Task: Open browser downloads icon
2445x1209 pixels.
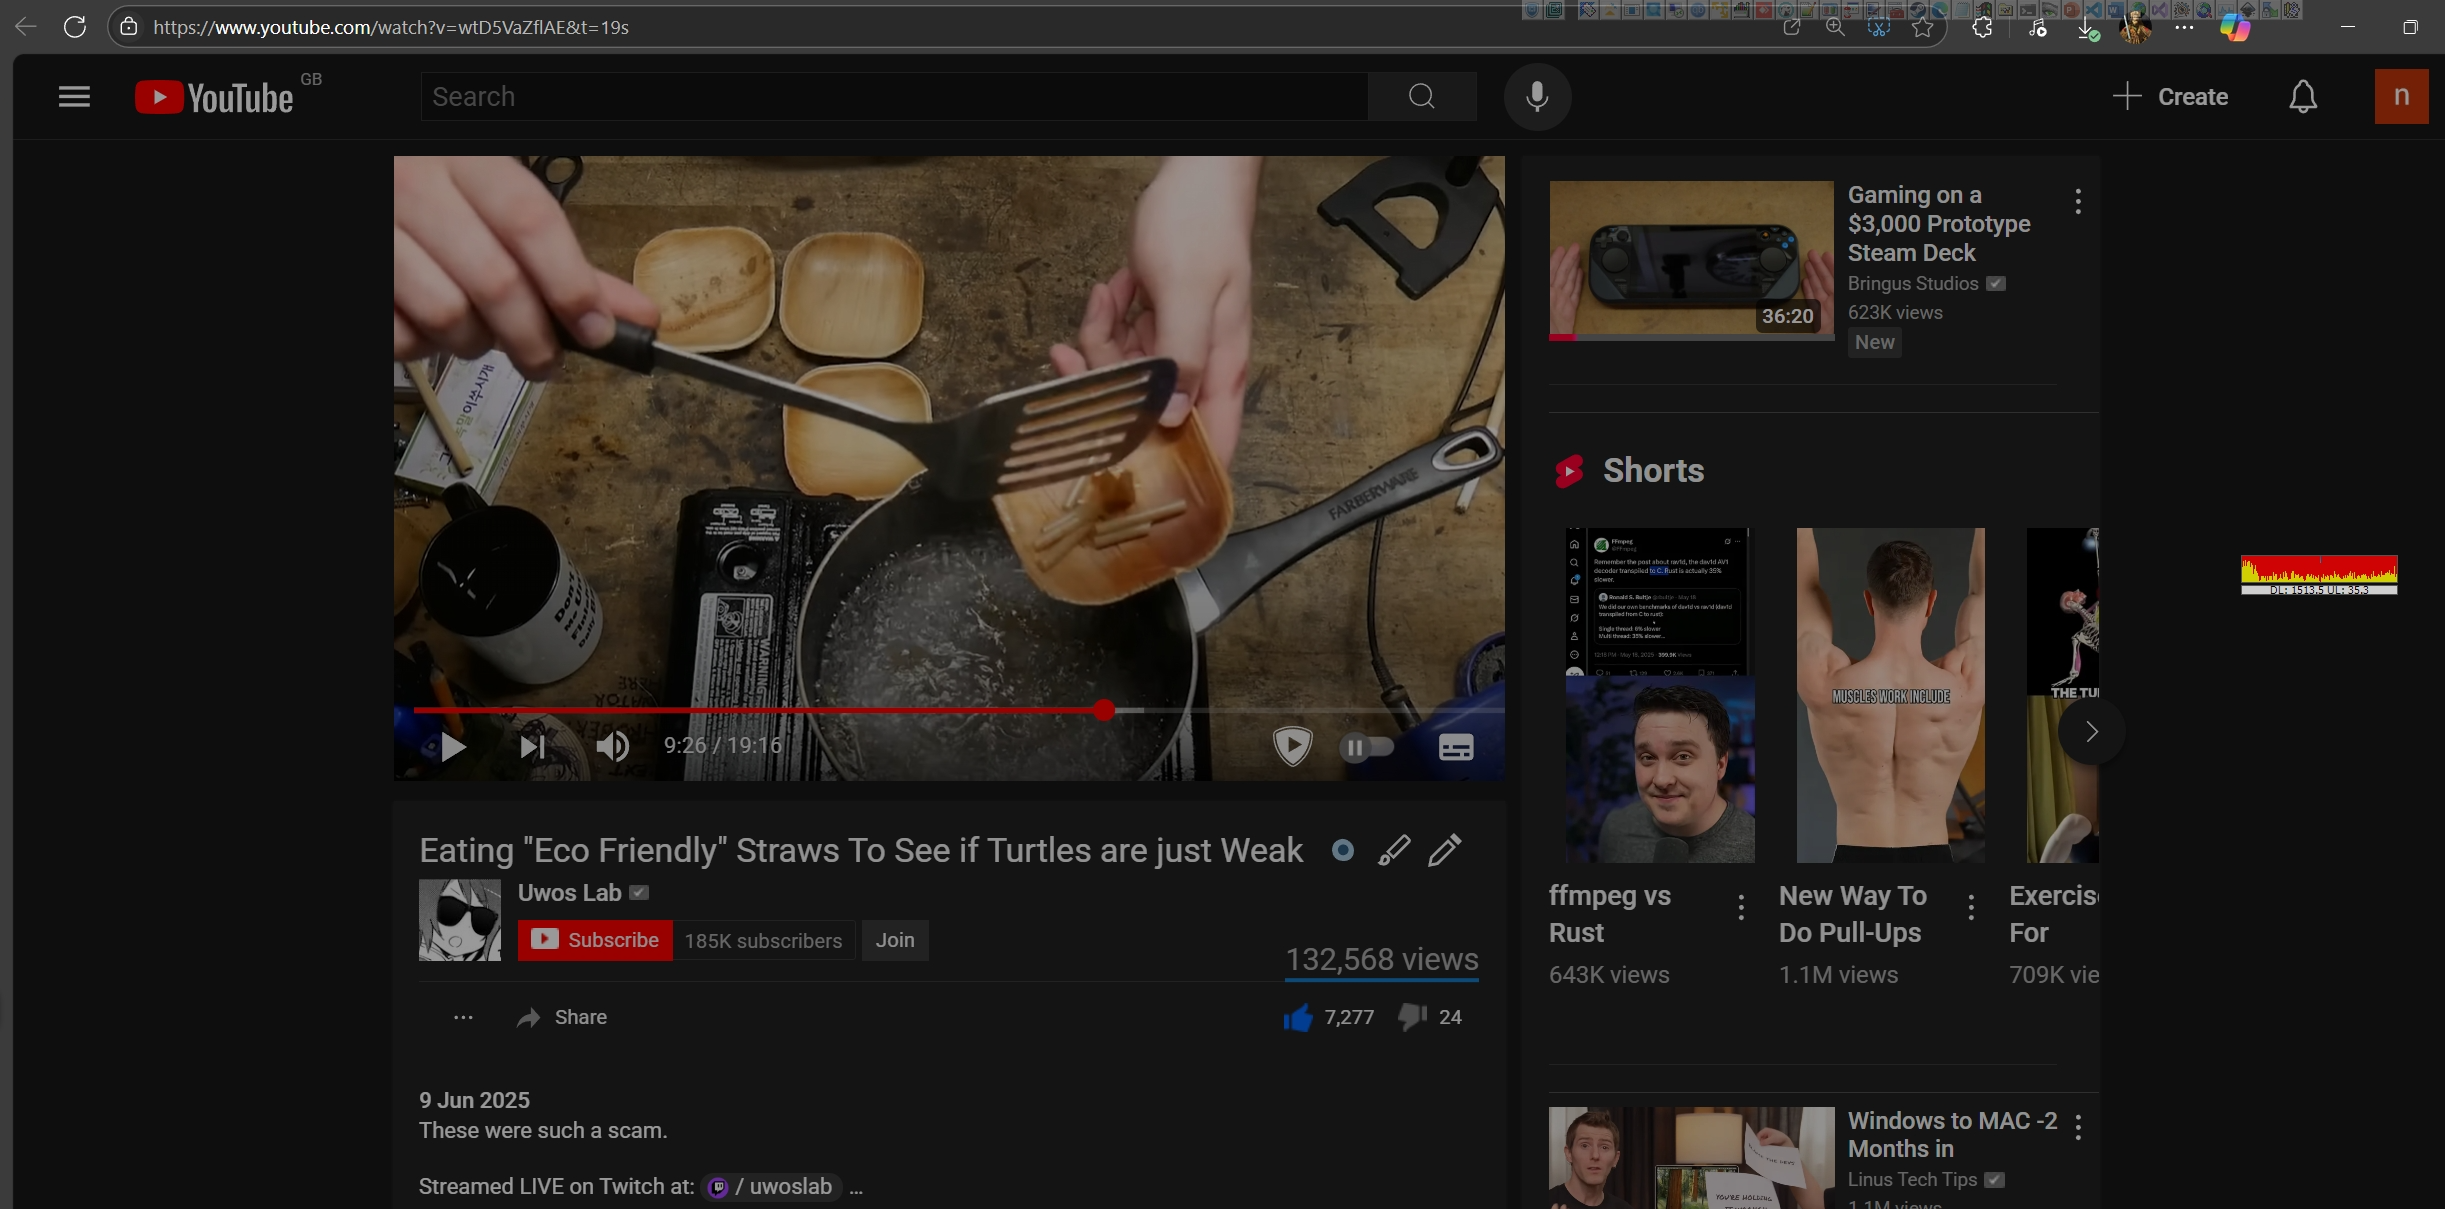Action: click(2087, 29)
